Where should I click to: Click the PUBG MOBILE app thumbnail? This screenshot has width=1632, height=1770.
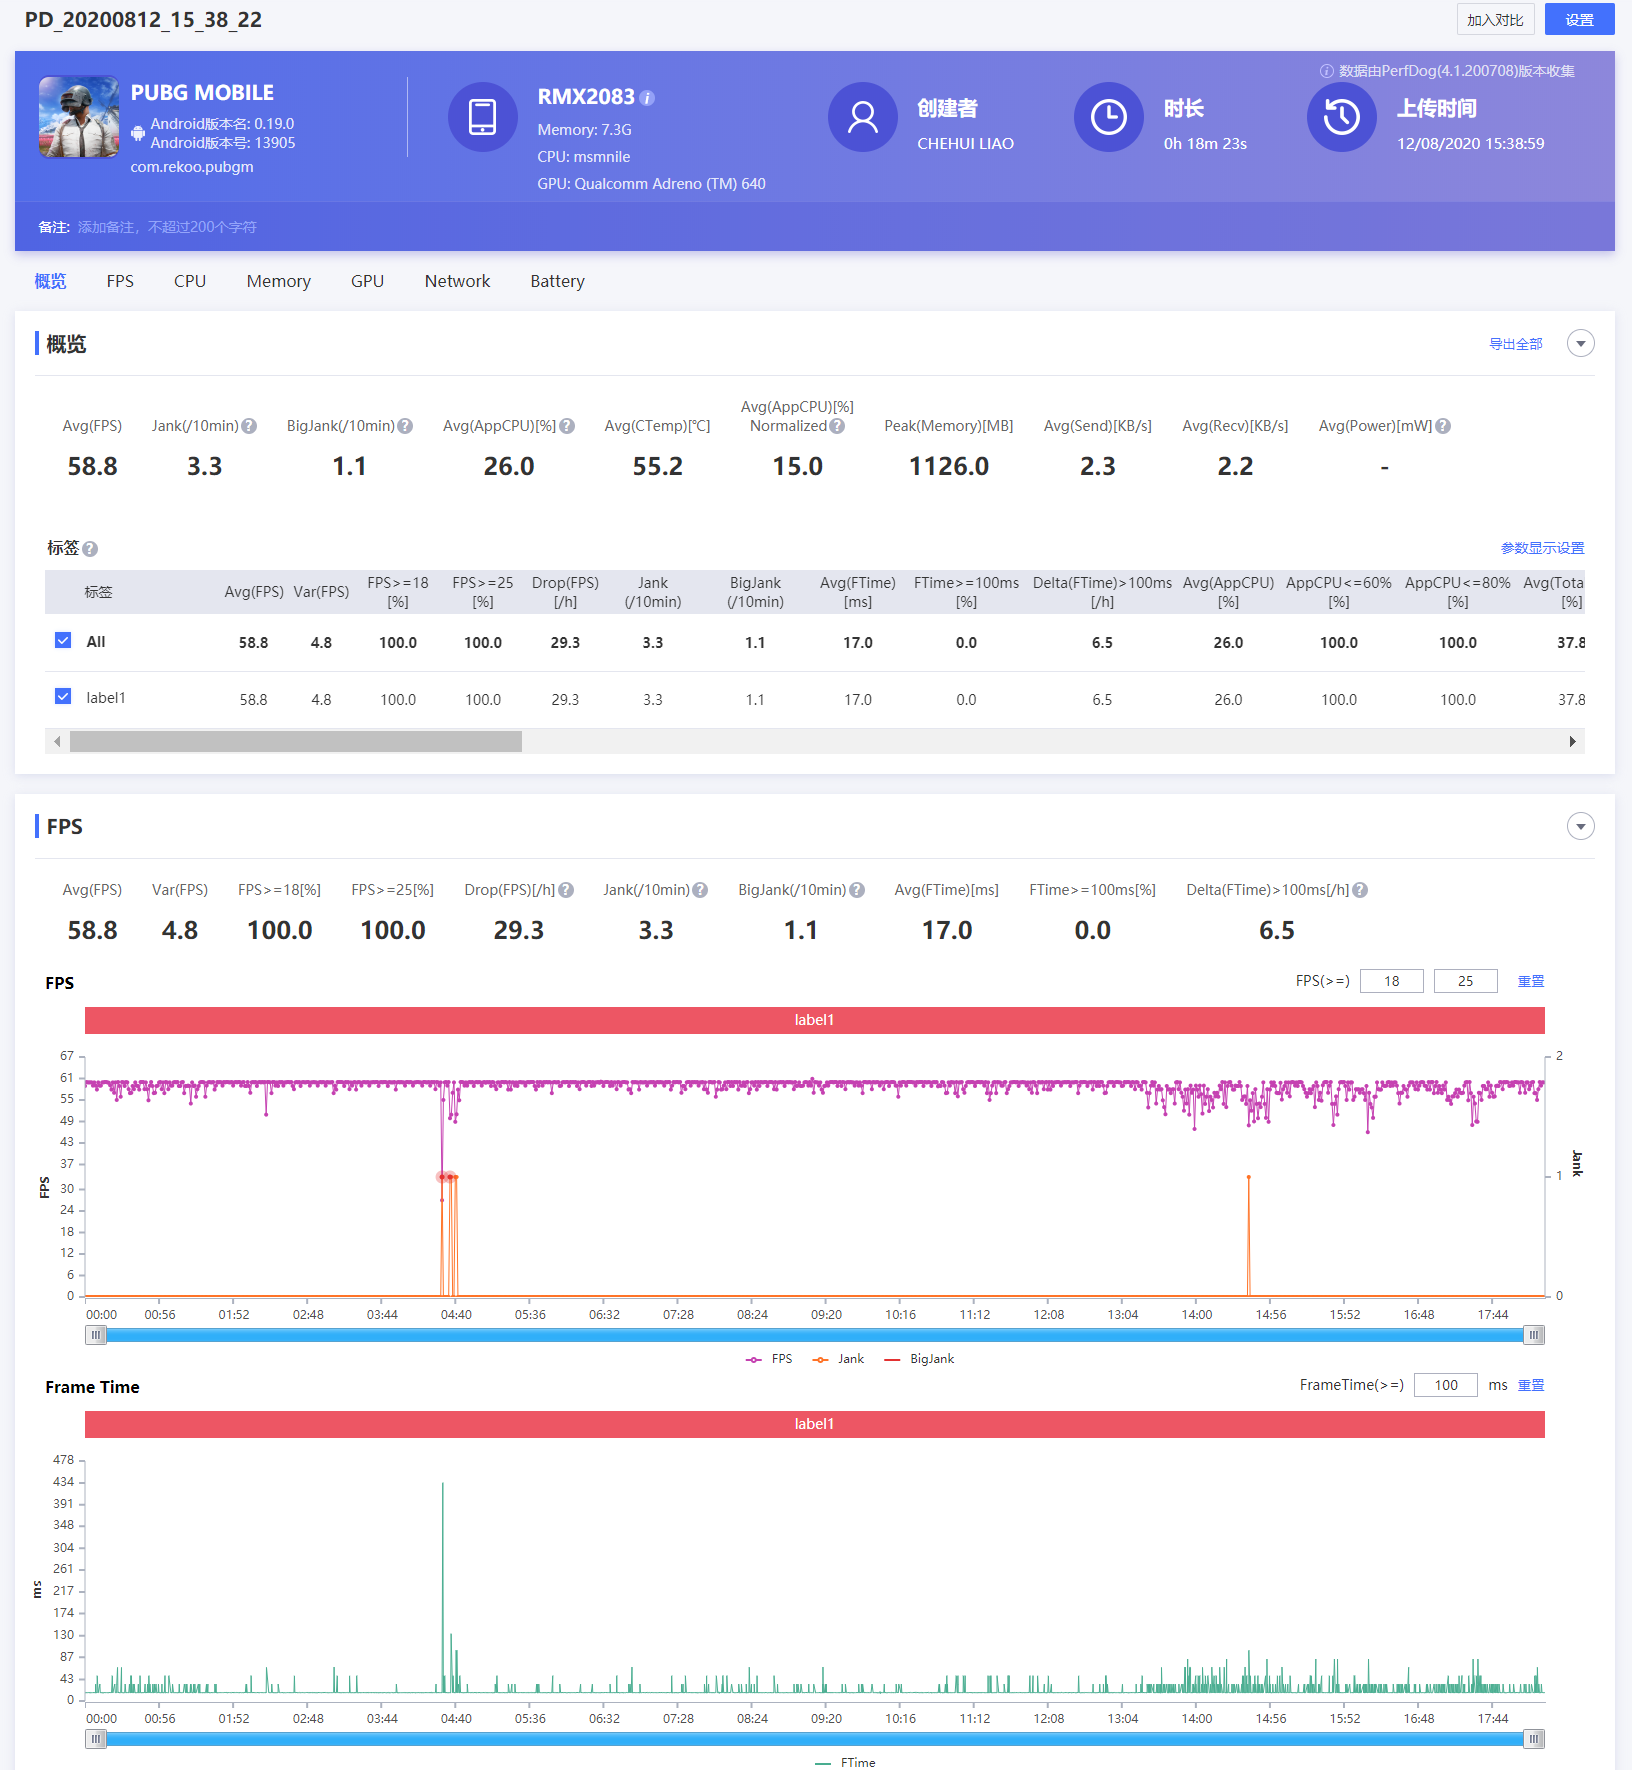(79, 117)
